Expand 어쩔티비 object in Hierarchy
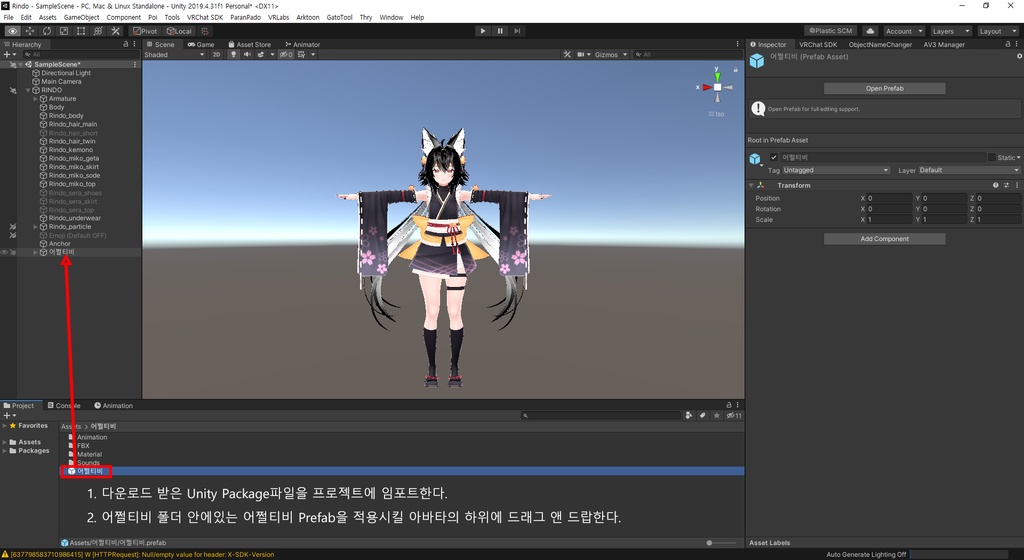1024x560 pixels. click(36, 252)
